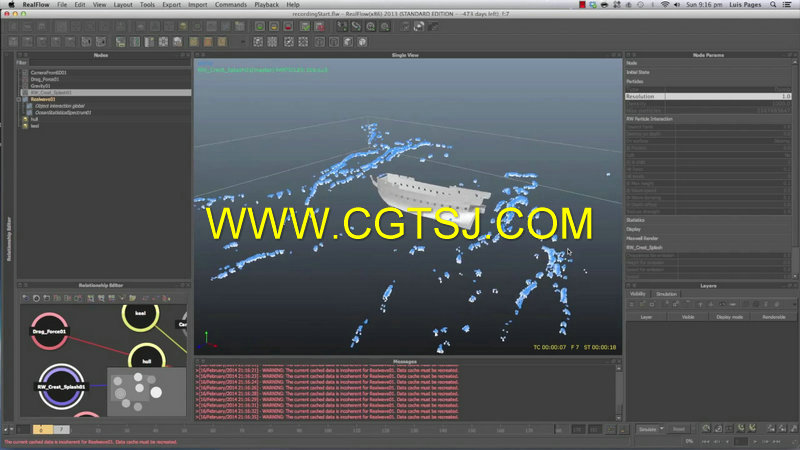Screen dimensions: 800x450
Task: Click the red status indicator toolbar icon
Action: (288, 27)
